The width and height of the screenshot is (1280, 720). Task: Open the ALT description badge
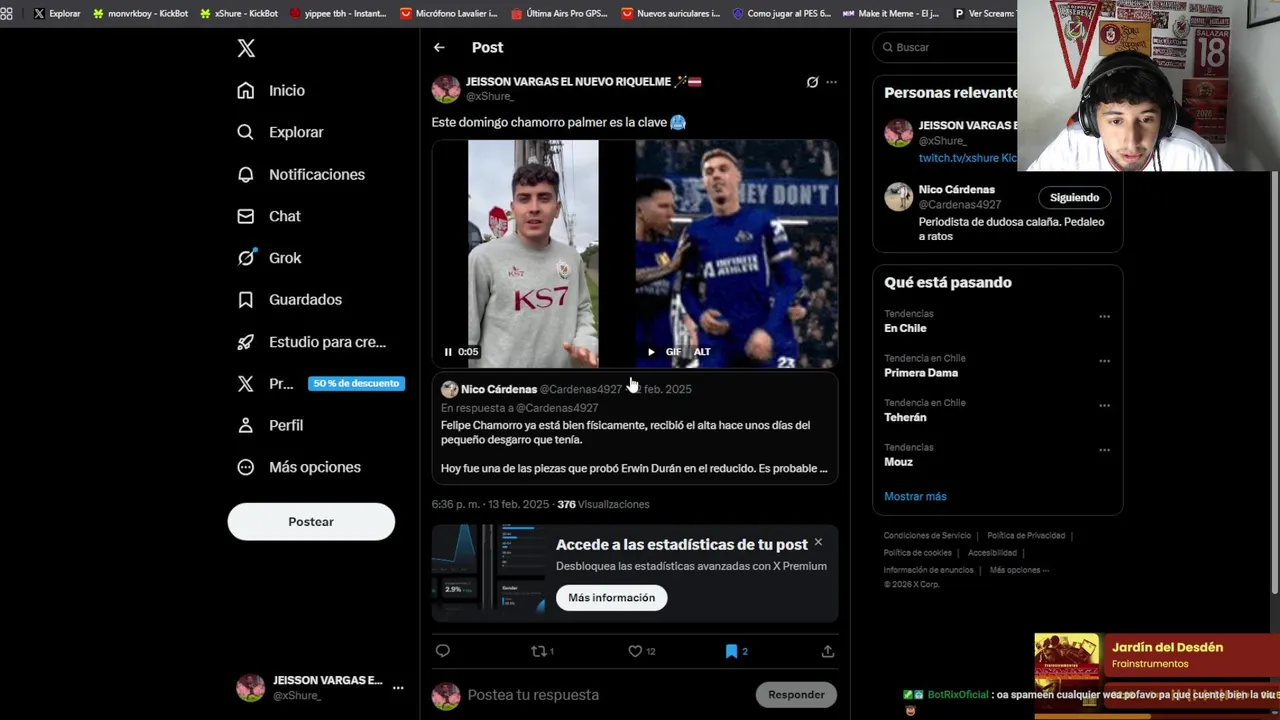(x=702, y=352)
